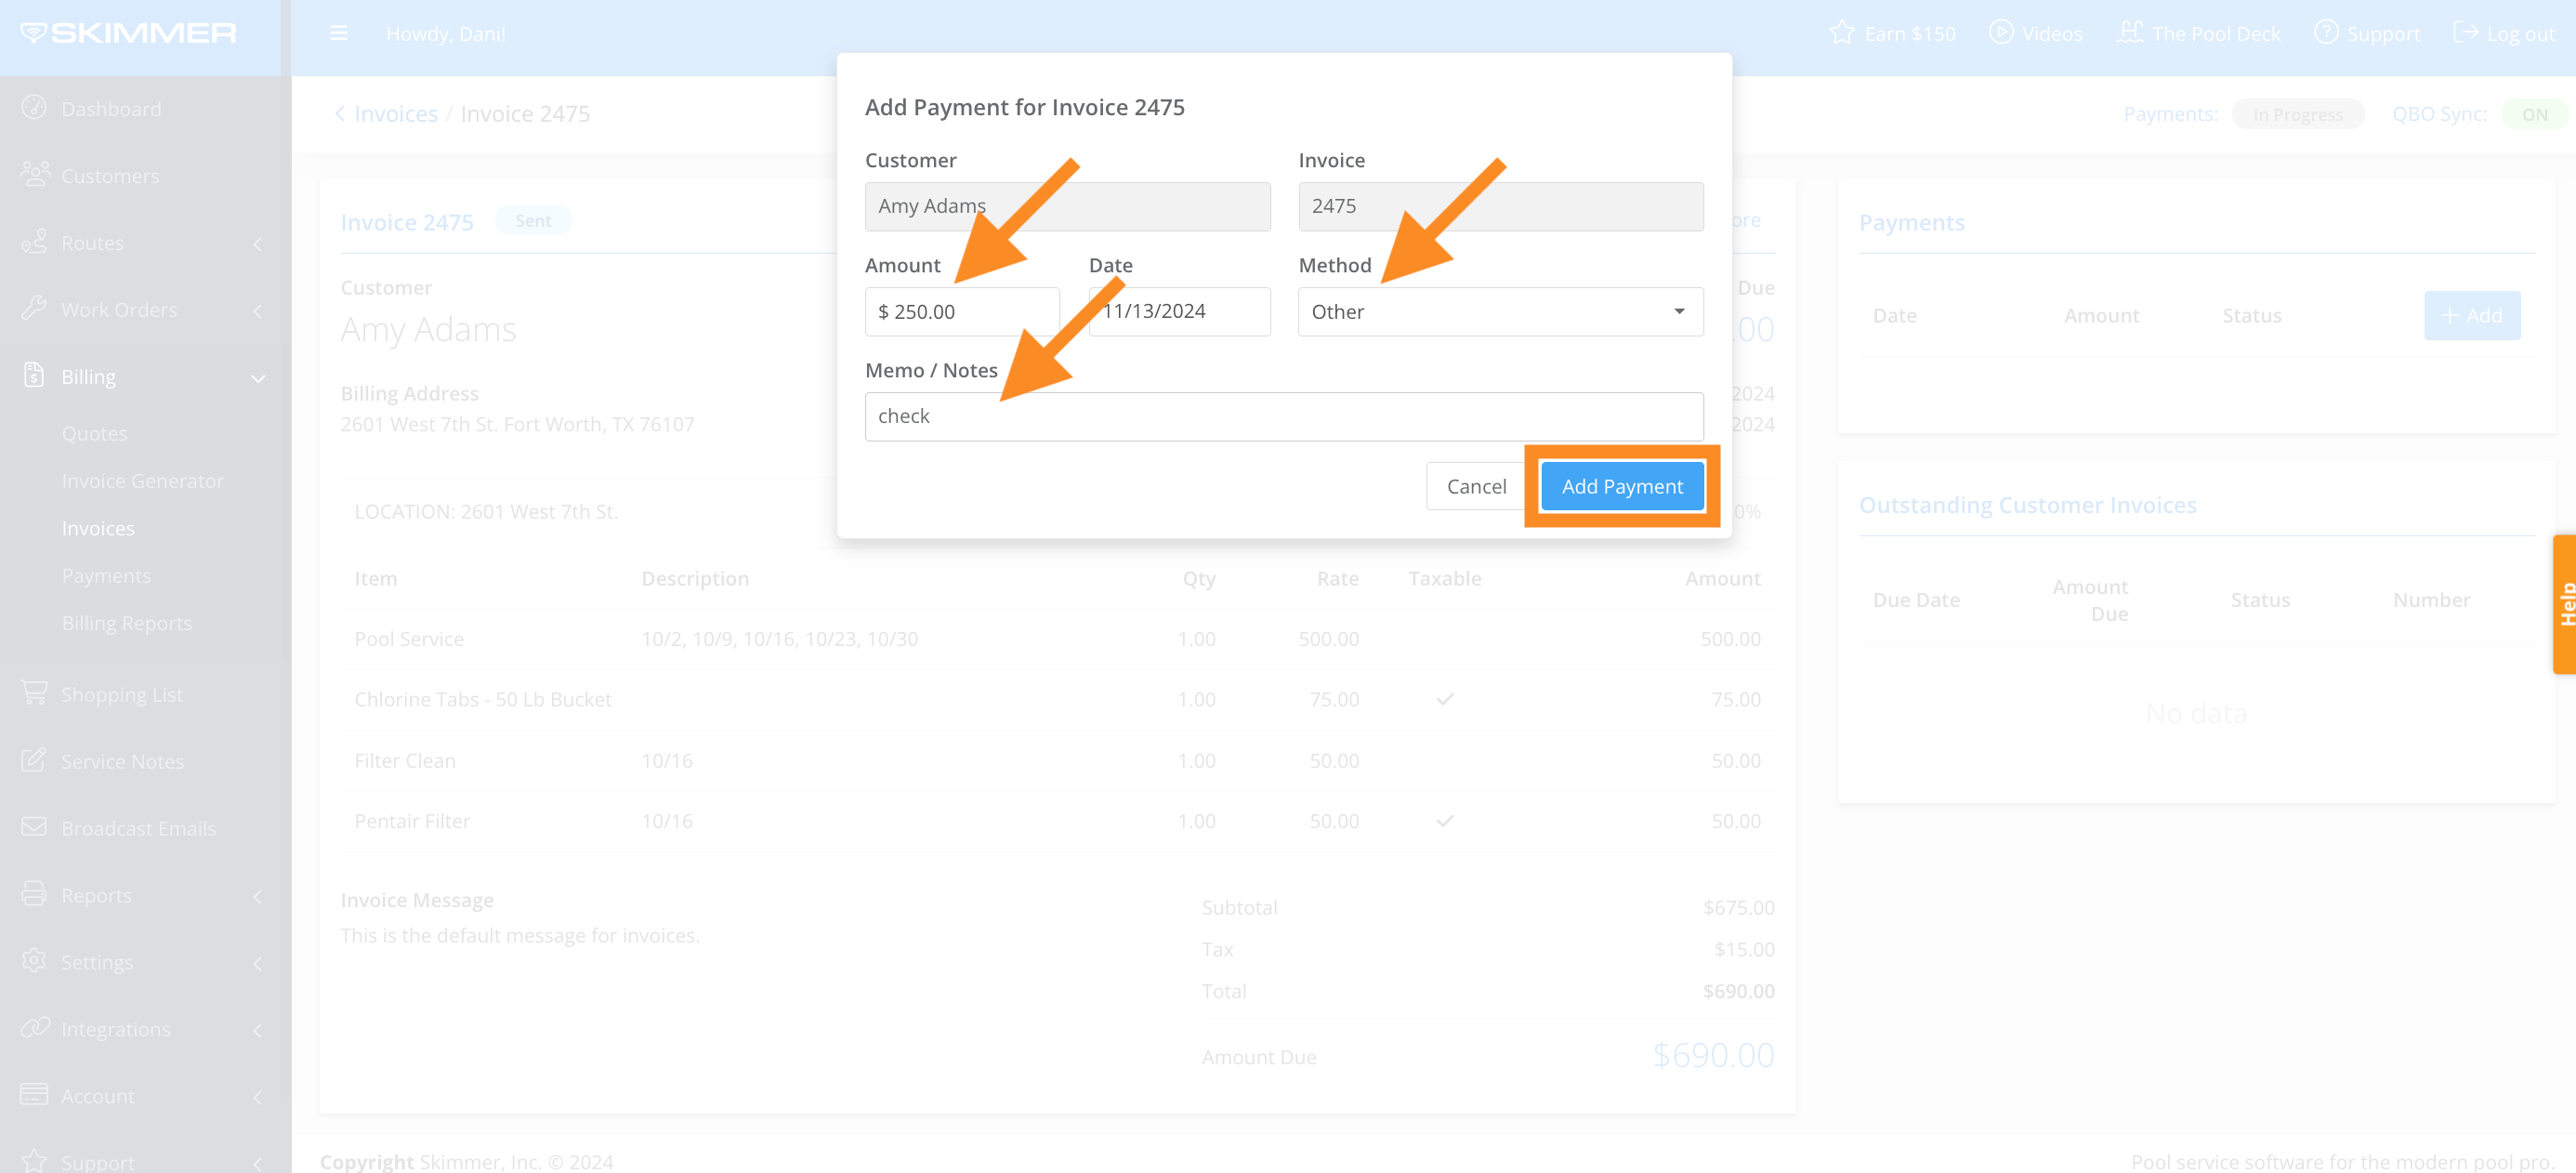Click the Amount field with $ 250.00
Viewport: 2576px width, 1173px height.
[961, 312]
